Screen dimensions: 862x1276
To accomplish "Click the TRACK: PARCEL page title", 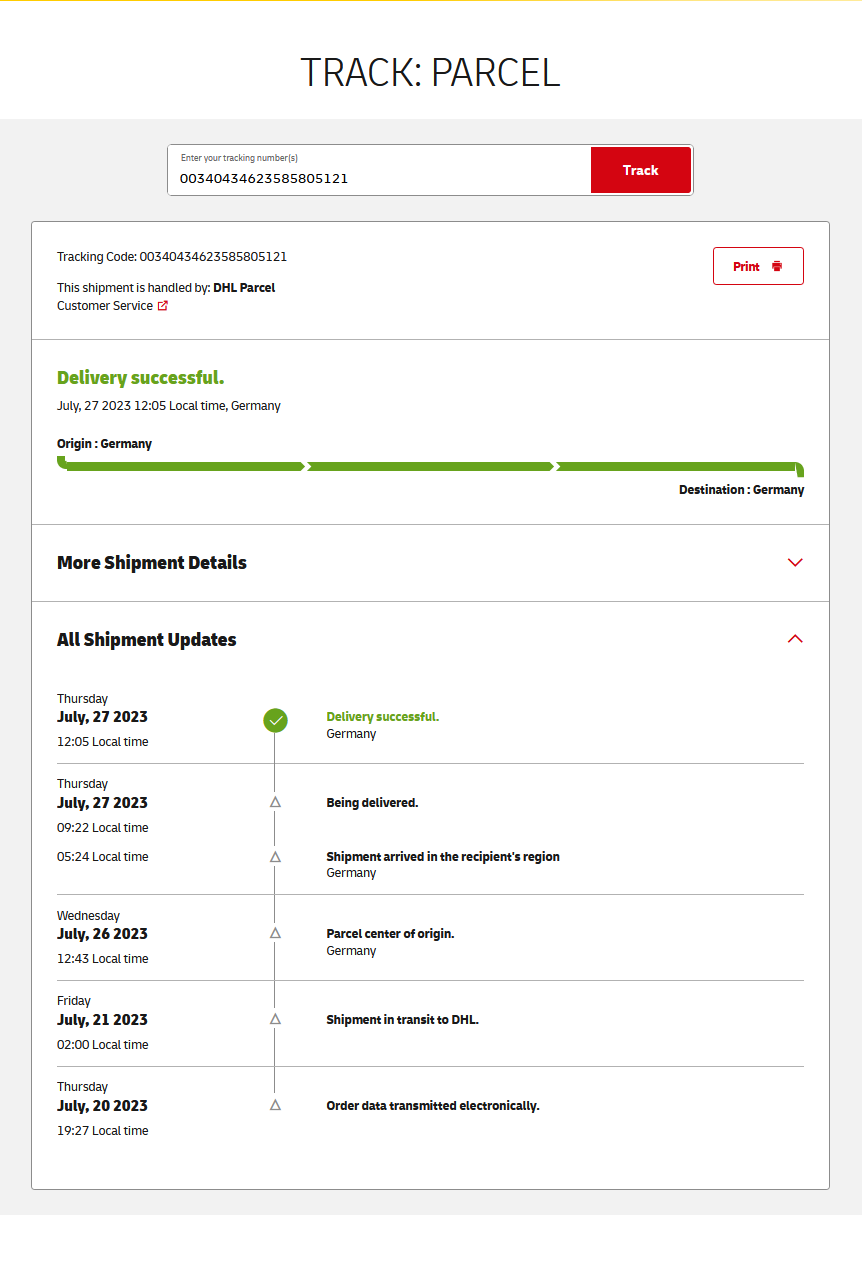I will click(430, 73).
